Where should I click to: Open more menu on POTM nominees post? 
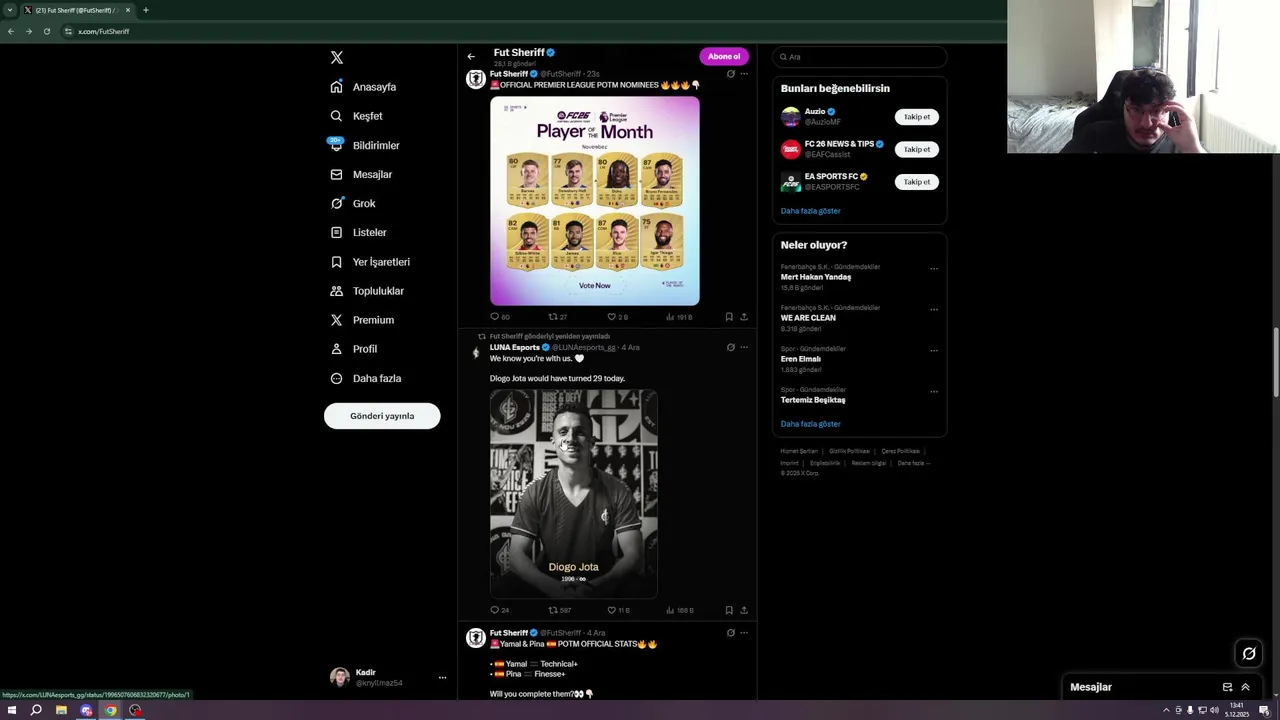click(x=743, y=74)
